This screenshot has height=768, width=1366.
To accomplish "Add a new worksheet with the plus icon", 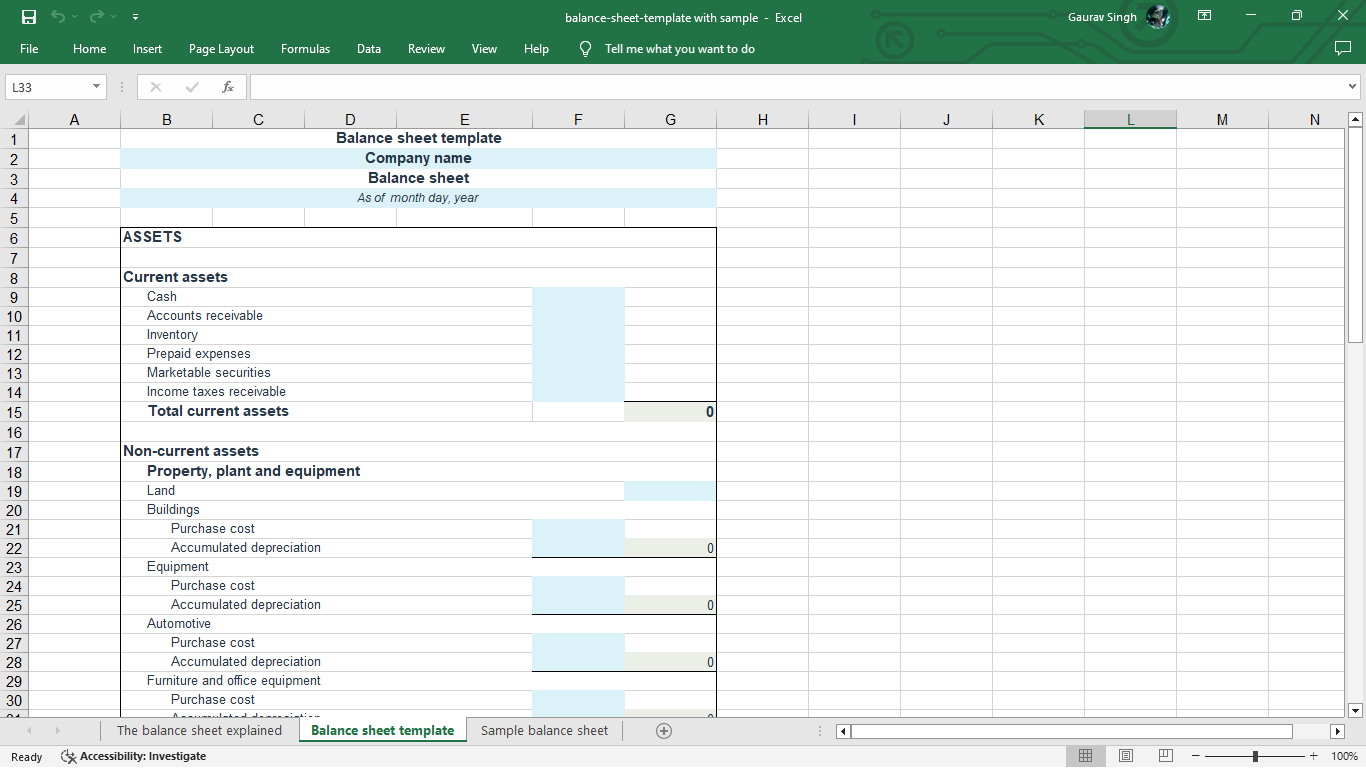I will tap(663, 730).
